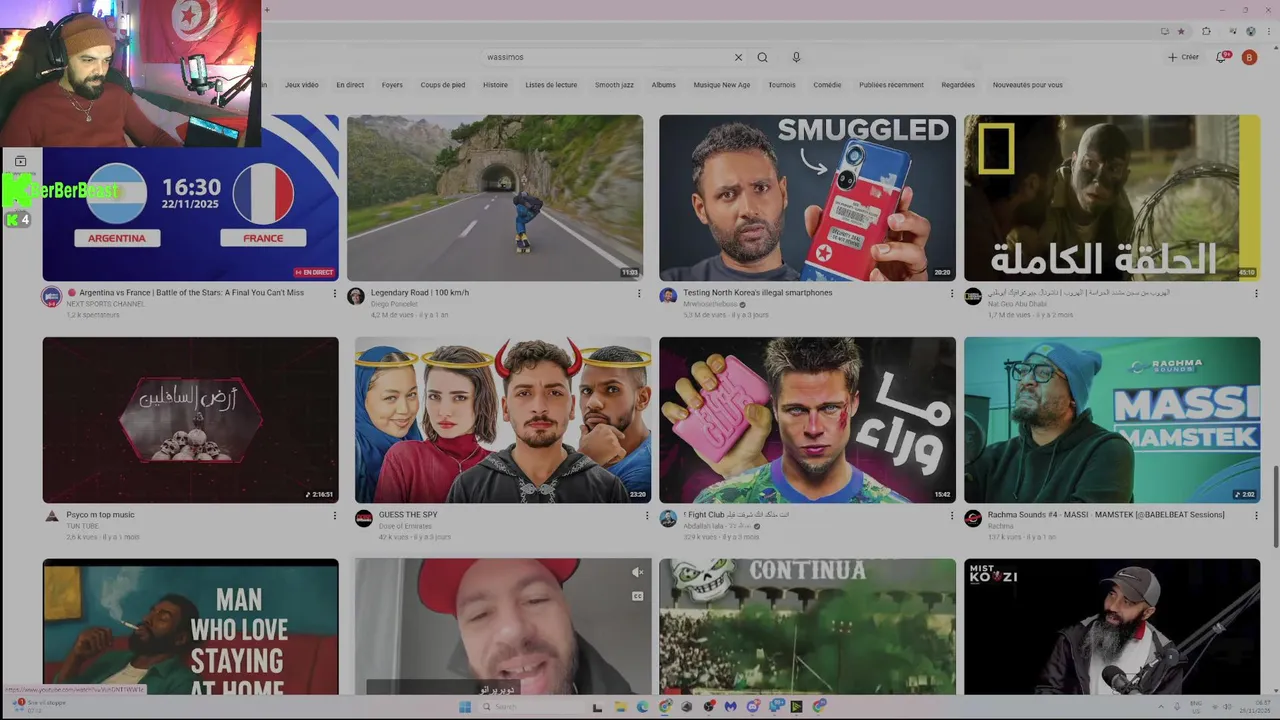Select the Publiées récemment chip
Viewport: 1280px width, 720px height.
891,85
